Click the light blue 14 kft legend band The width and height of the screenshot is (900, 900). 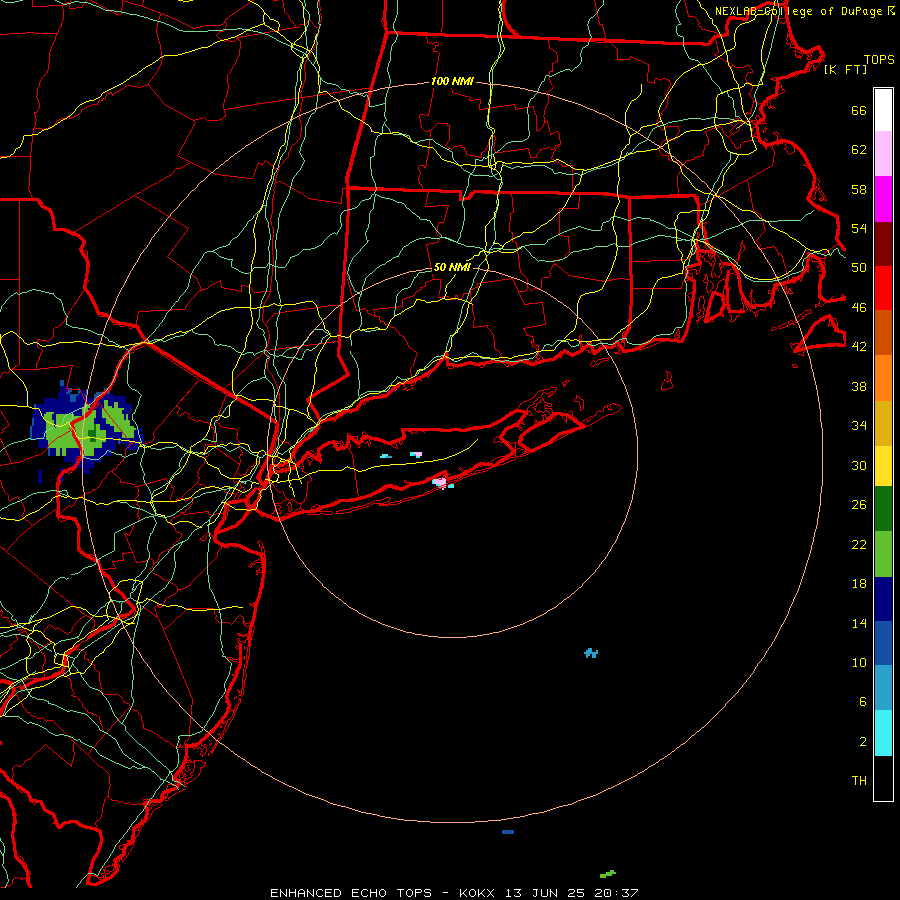click(x=883, y=688)
